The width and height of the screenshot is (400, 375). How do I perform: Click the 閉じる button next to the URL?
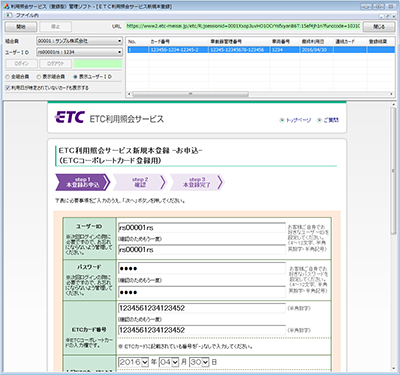379,27
